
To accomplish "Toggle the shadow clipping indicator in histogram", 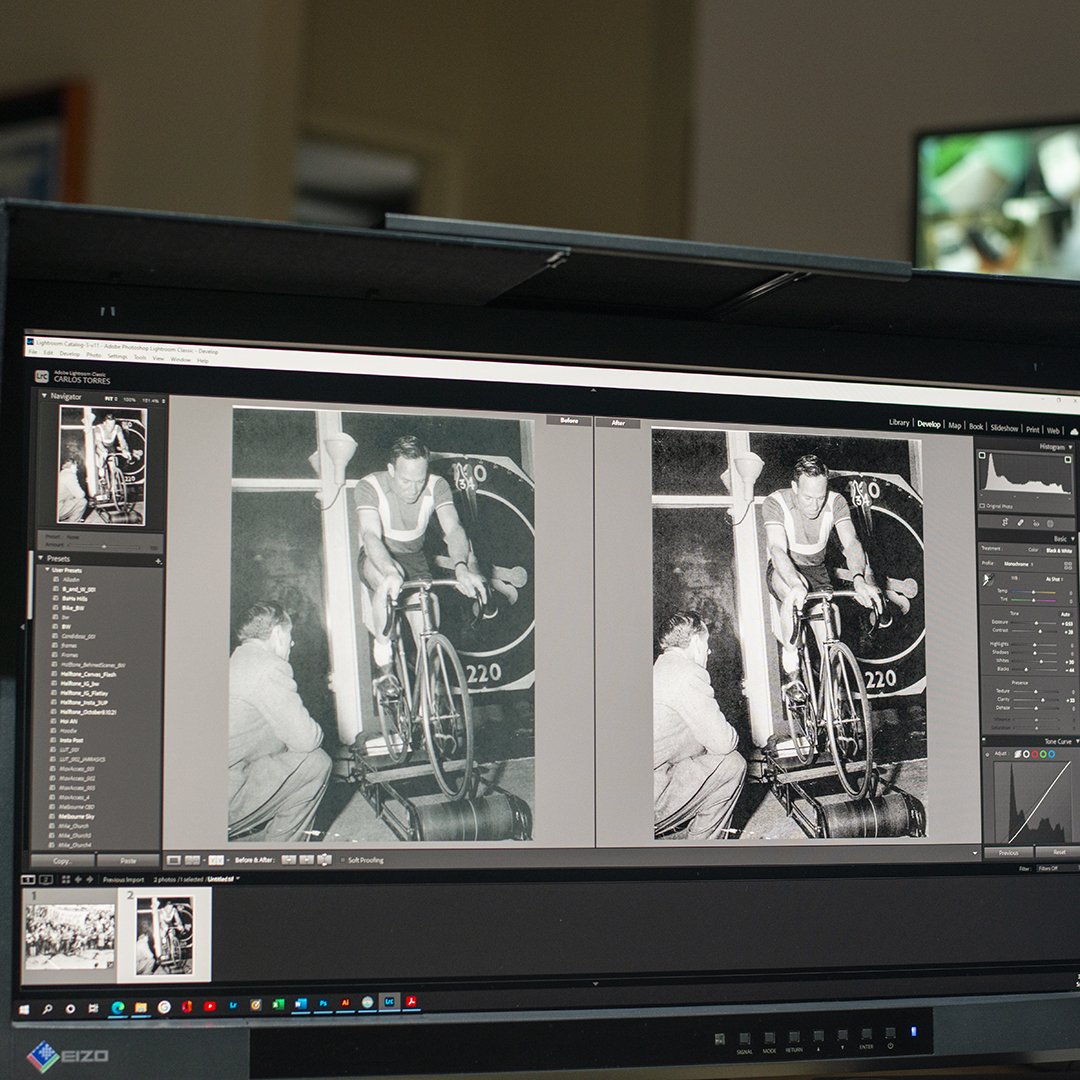I will [982, 455].
